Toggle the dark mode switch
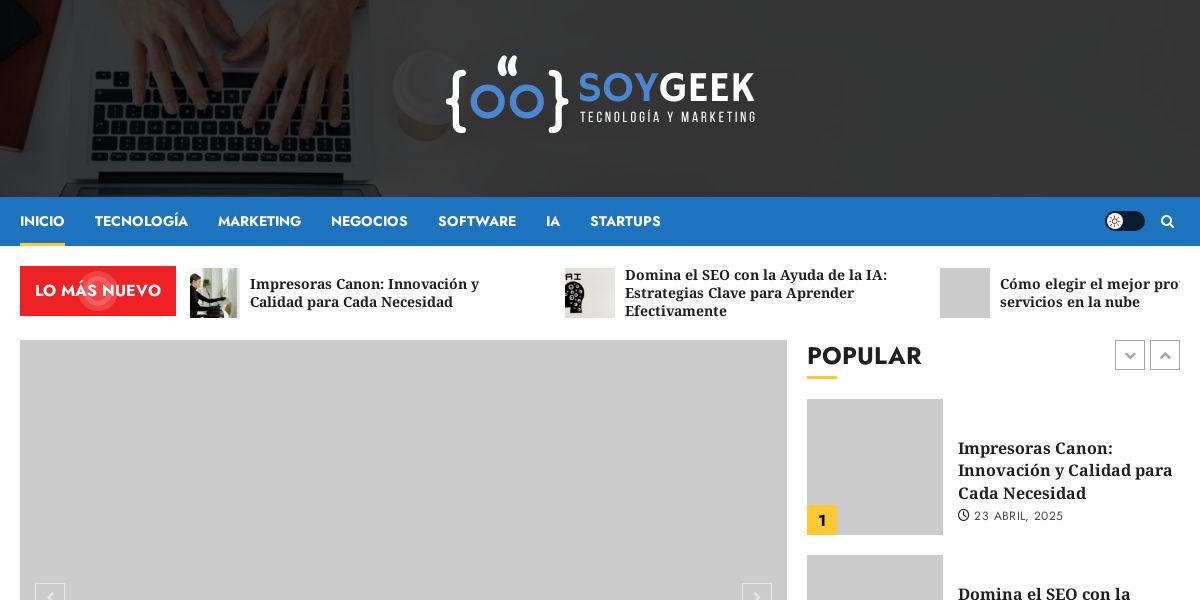Image resolution: width=1200 pixels, height=600 pixels. coord(1125,221)
